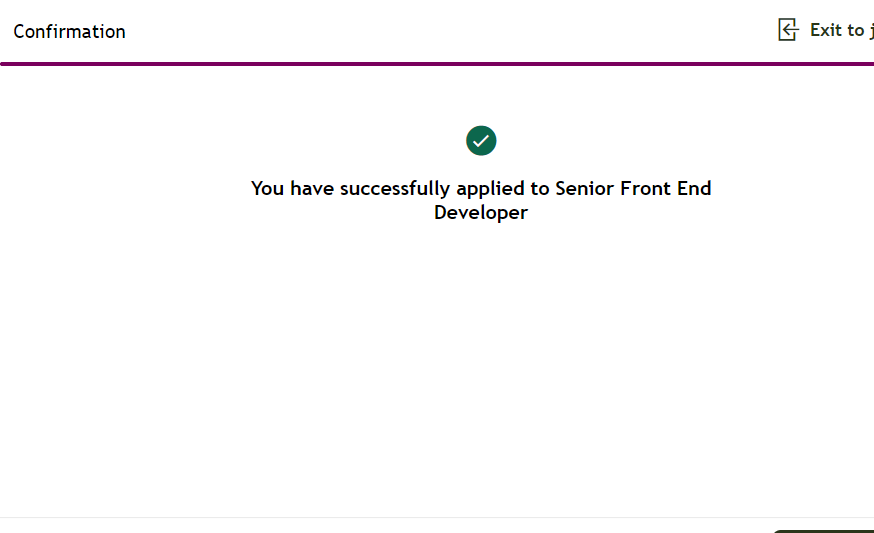874x533 pixels.
Task: Click the word "Front" in the job title
Action: tap(642, 188)
